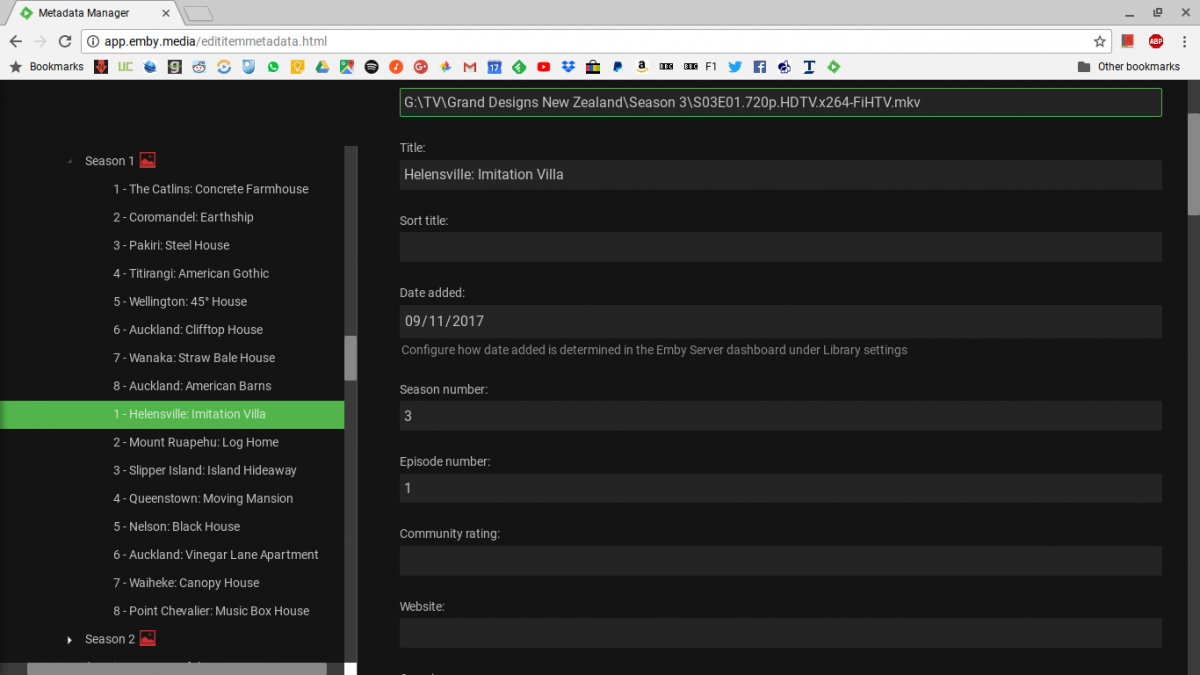The width and height of the screenshot is (1200, 675).
Task: Bookmark this page with the star icon
Action: (x=1099, y=41)
